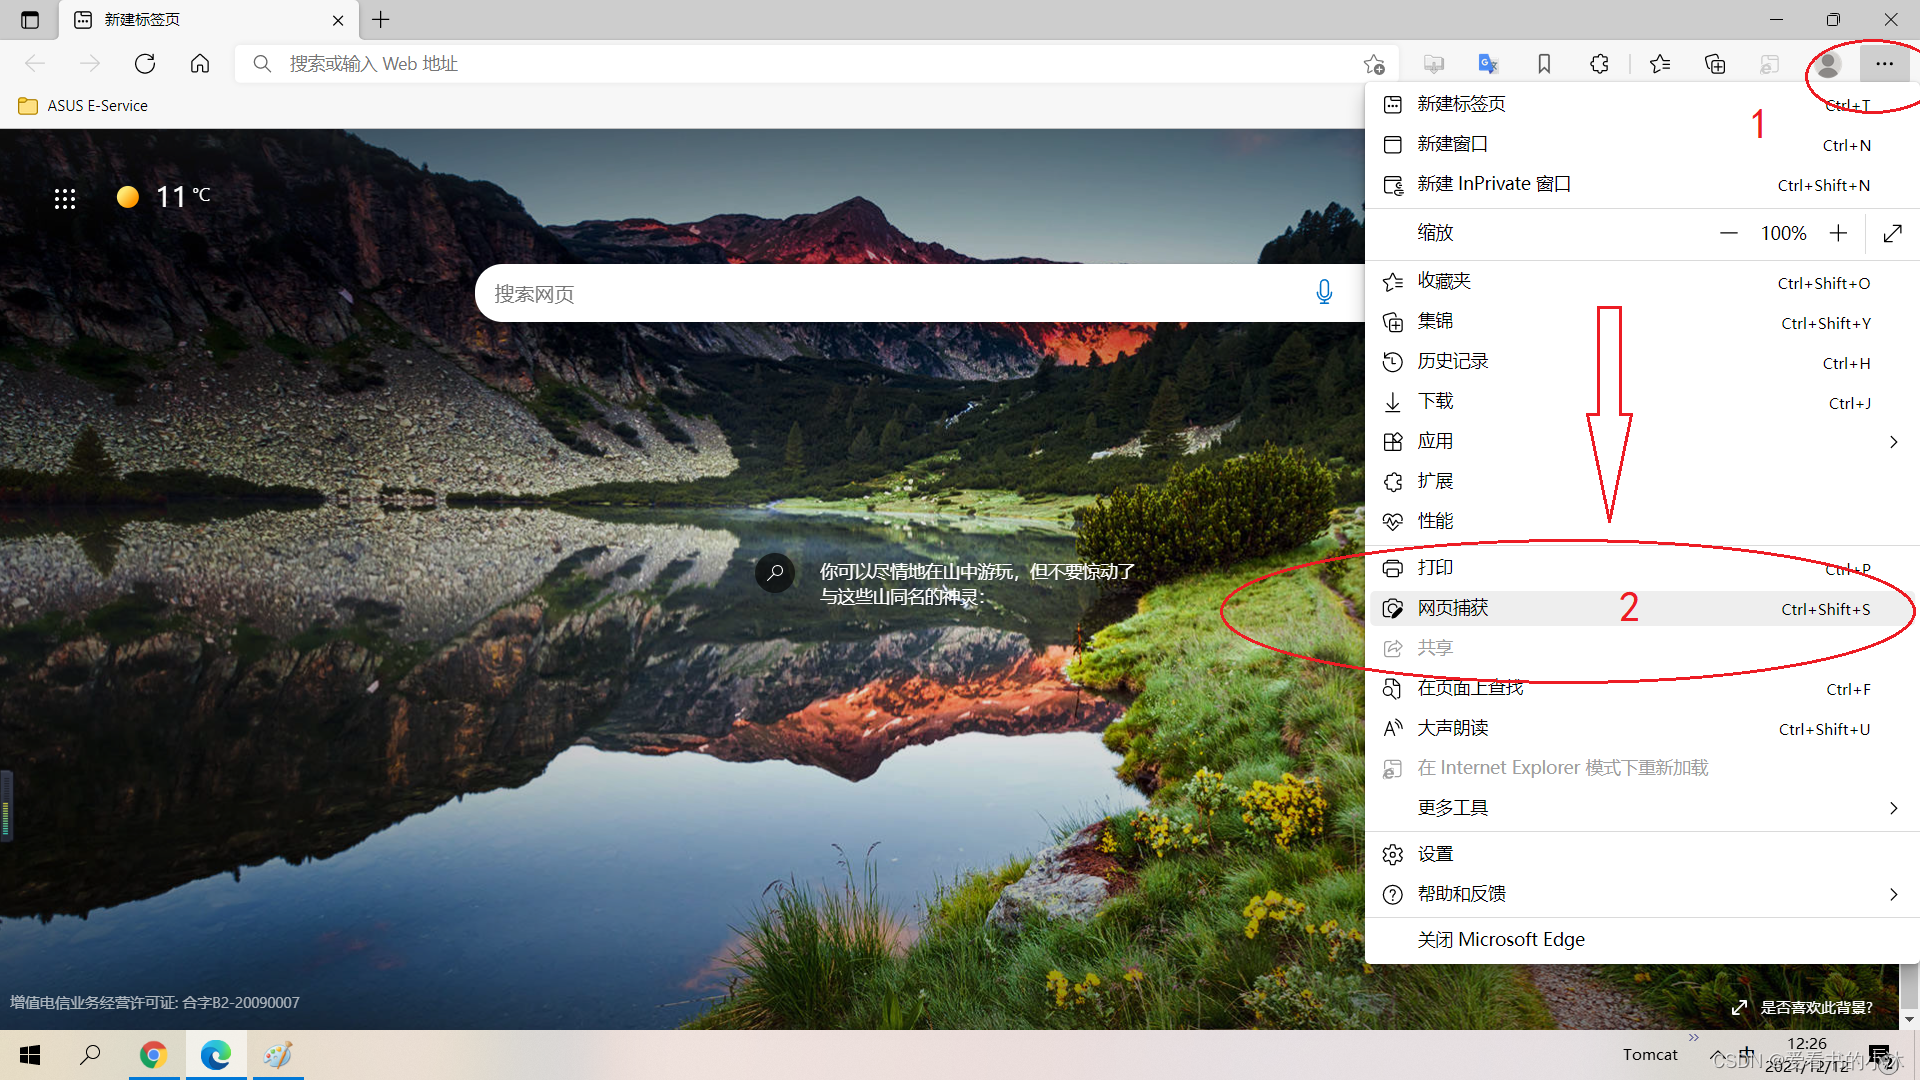Click the page scrollbar down arrow

coord(1909,1019)
